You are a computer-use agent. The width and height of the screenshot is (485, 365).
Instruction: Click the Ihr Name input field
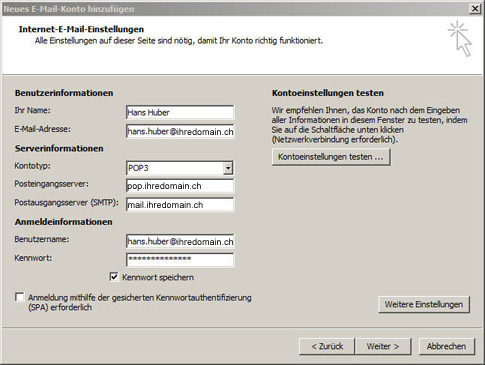(180, 113)
